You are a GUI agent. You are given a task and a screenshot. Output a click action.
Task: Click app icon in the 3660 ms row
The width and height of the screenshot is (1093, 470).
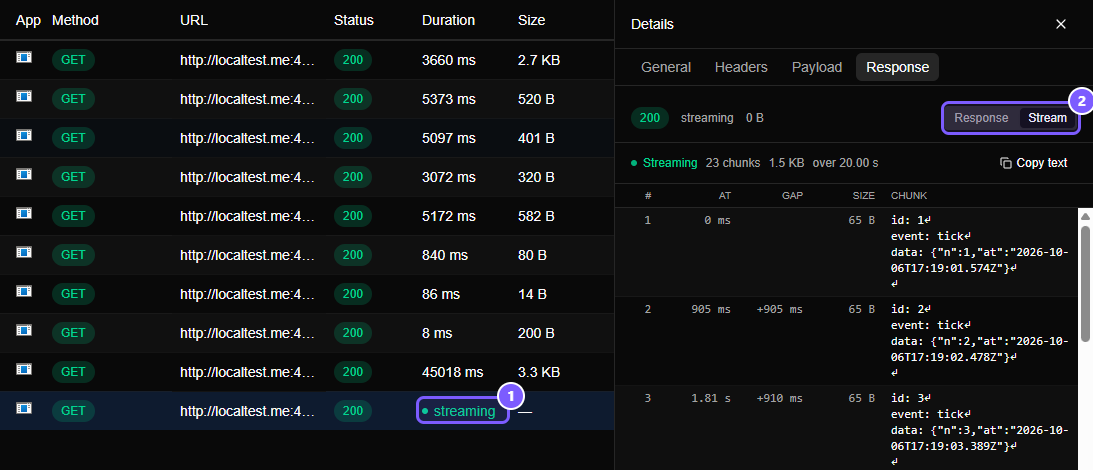(24, 57)
